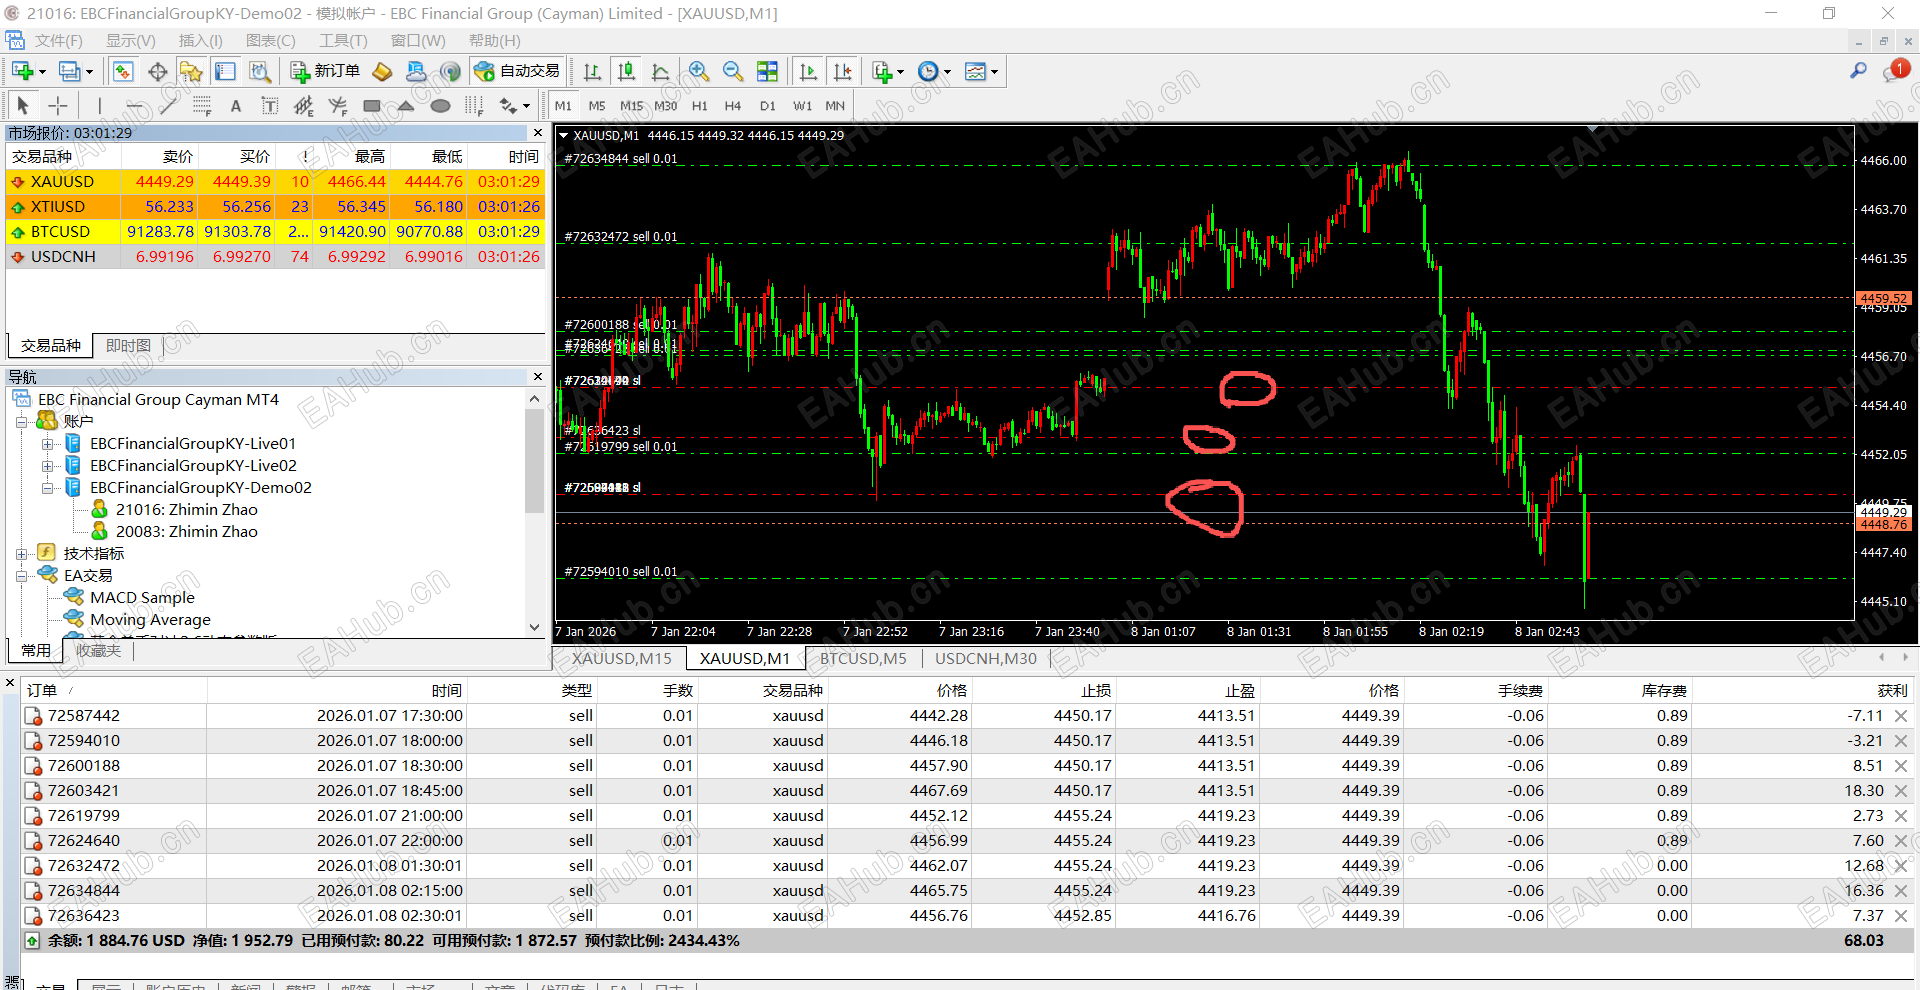Open the MetaEditor yellow book icon
The height and width of the screenshot is (990, 1920).
(382, 71)
